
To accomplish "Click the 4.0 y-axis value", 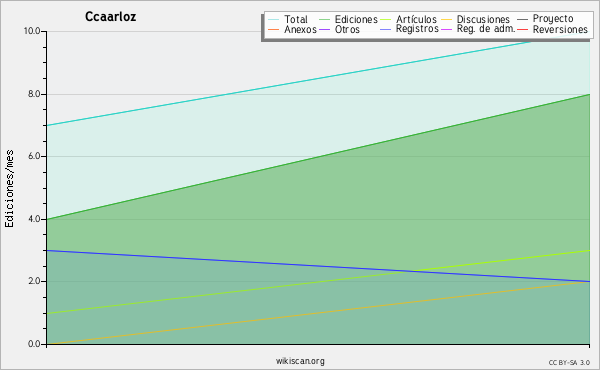I will 34,219.
